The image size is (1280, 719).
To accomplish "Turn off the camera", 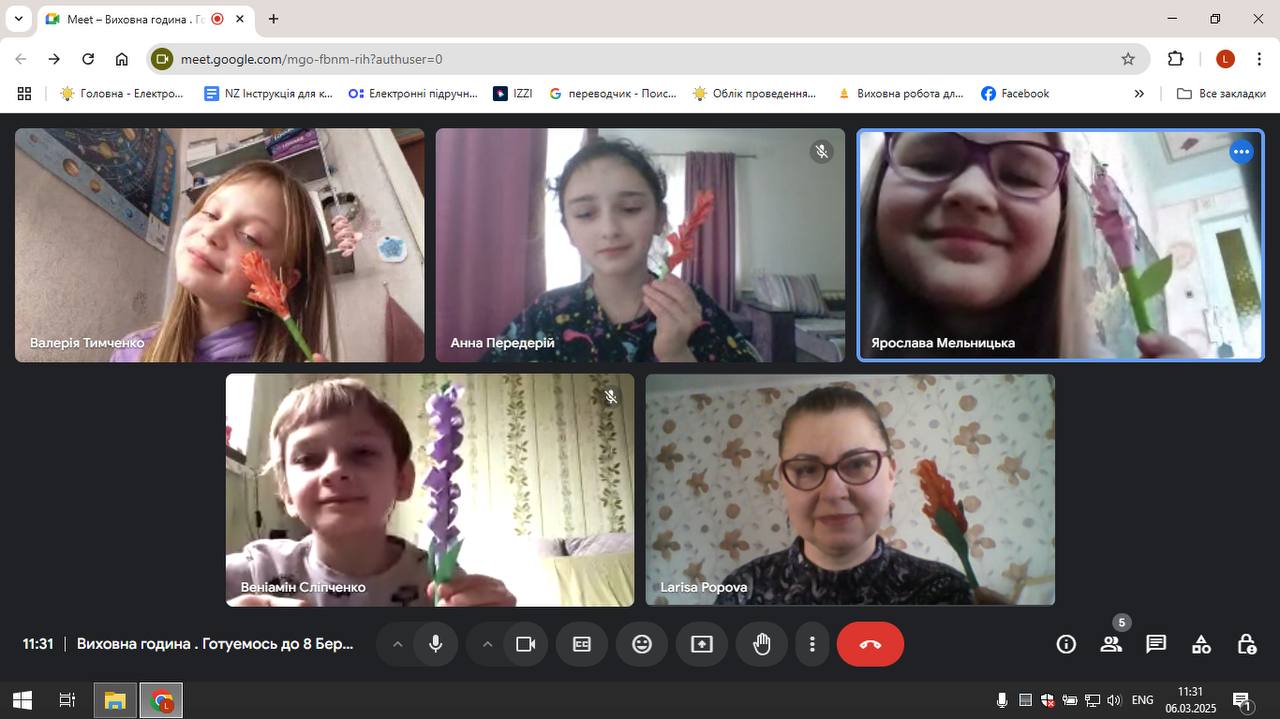I will 525,644.
